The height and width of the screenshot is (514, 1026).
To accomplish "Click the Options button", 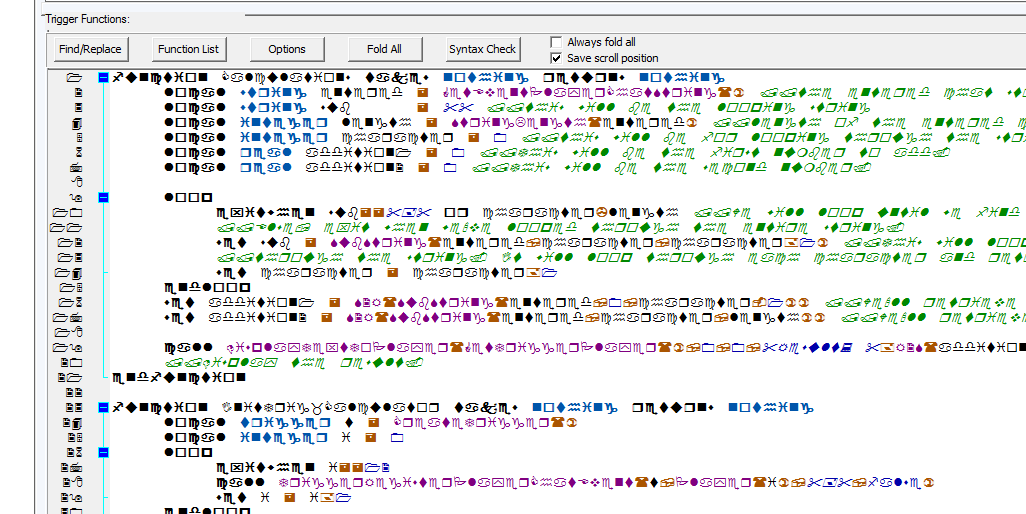I will click(287, 49).
